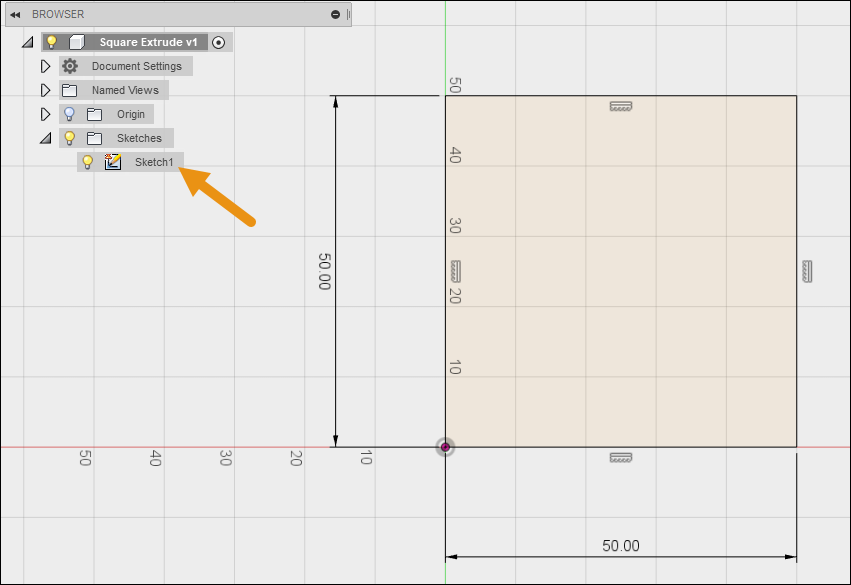Collapse the Sketches folder

(46, 138)
